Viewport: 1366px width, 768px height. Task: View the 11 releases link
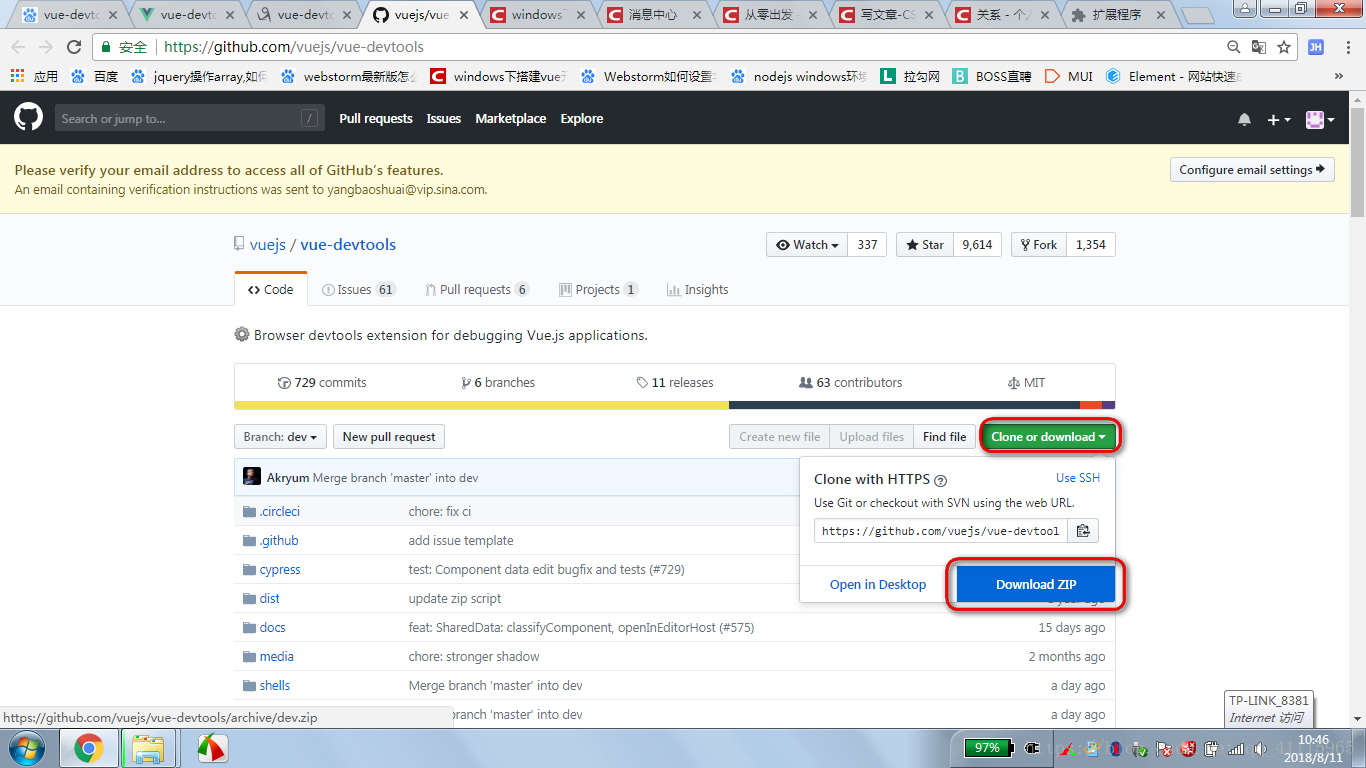(675, 383)
